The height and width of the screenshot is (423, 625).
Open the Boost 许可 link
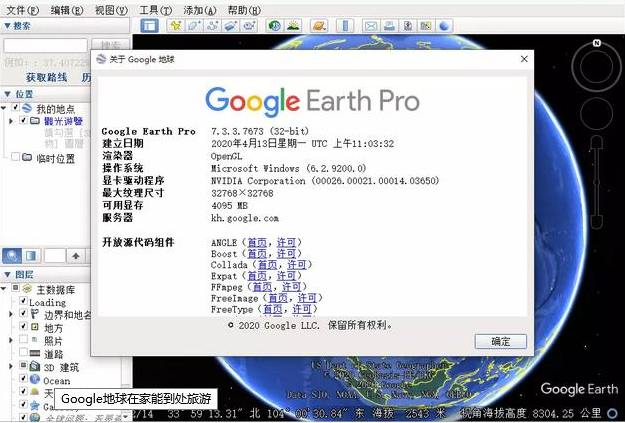[287, 254]
